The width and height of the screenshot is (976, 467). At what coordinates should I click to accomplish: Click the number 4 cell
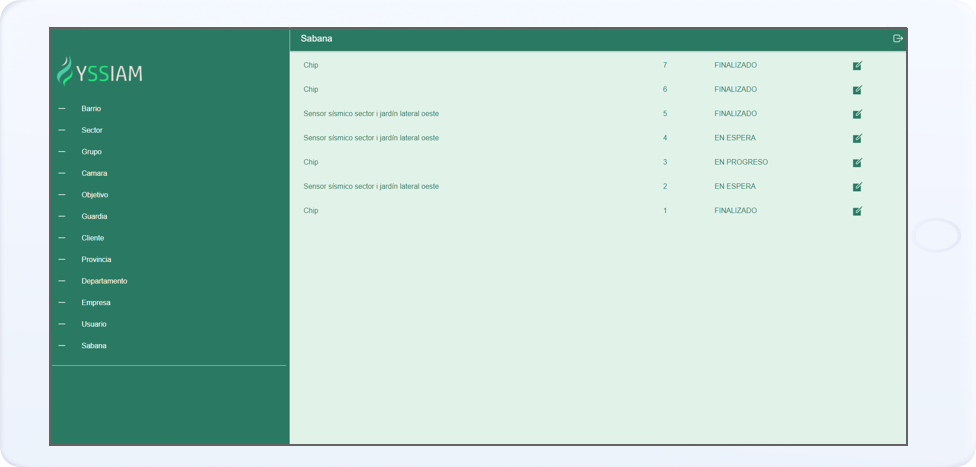[665, 138]
